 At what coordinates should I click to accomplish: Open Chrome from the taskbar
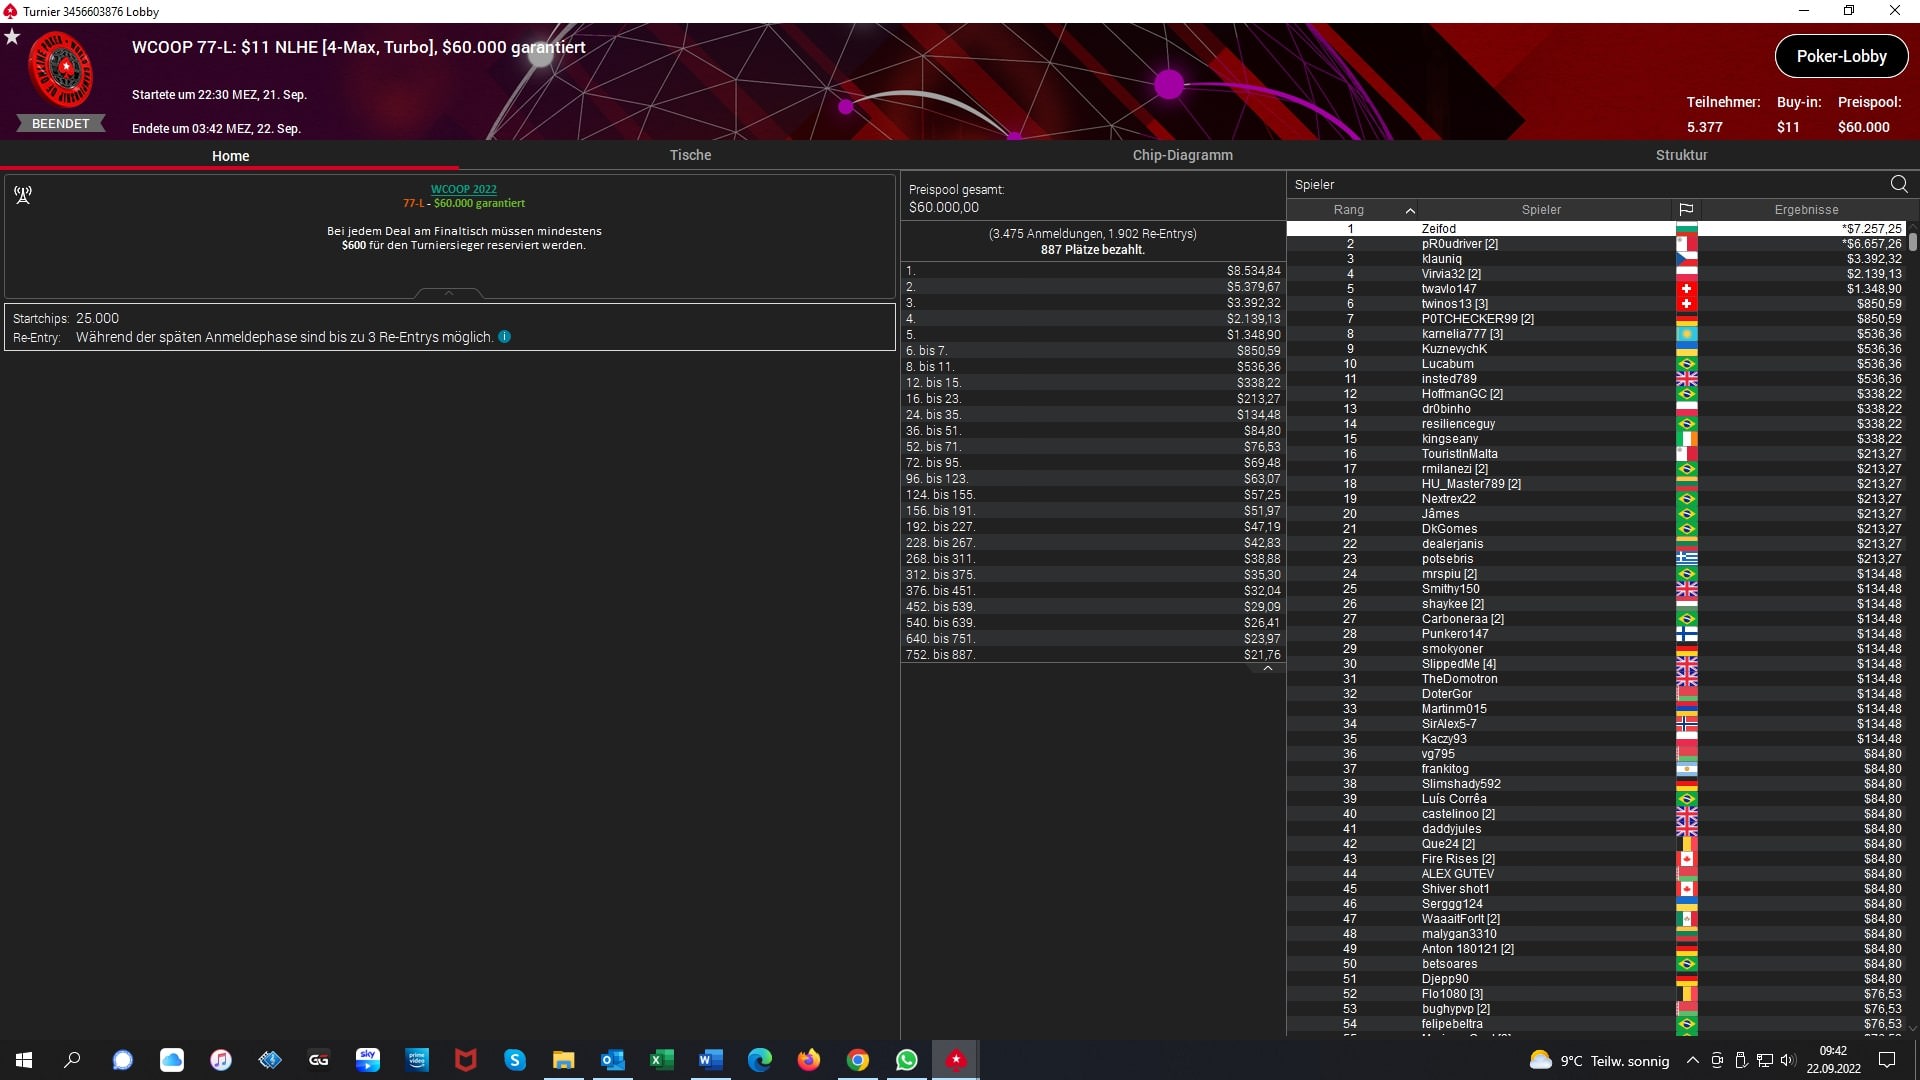[858, 1060]
